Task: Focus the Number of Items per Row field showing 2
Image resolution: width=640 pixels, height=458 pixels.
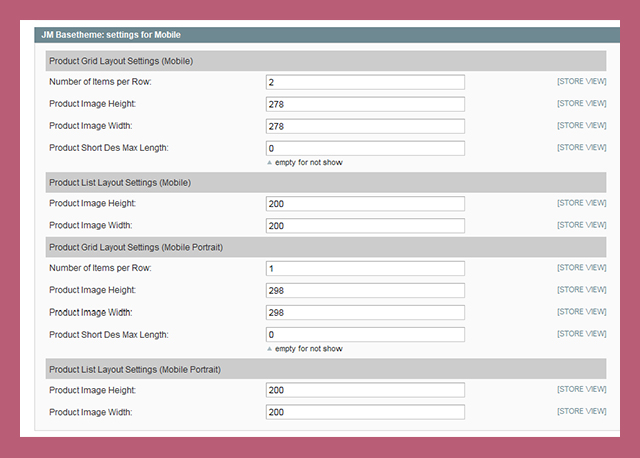Action: pyautogui.click(x=365, y=82)
